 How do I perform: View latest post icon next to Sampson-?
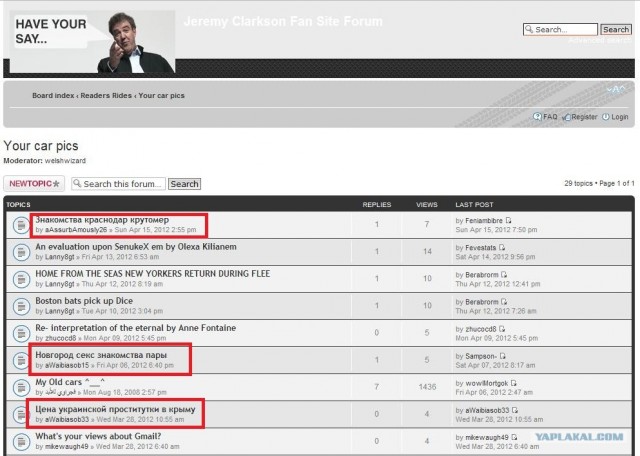(x=503, y=355)
